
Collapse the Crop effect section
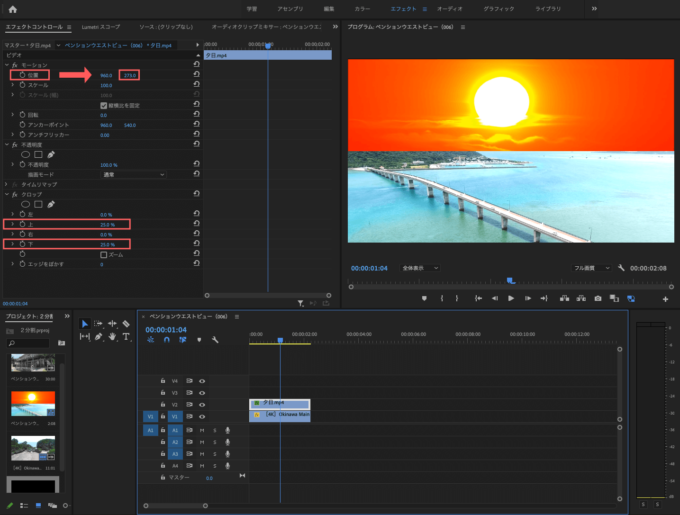point(7,195)
